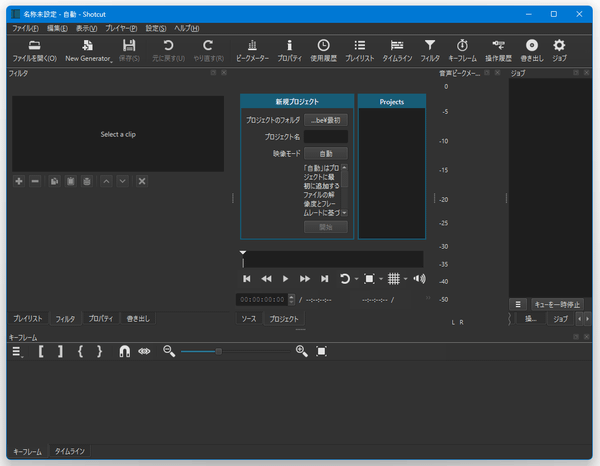Viewport: 600px width, 466px height.
Task: Remove selected filter with the minus button
Action: point(35,181)
